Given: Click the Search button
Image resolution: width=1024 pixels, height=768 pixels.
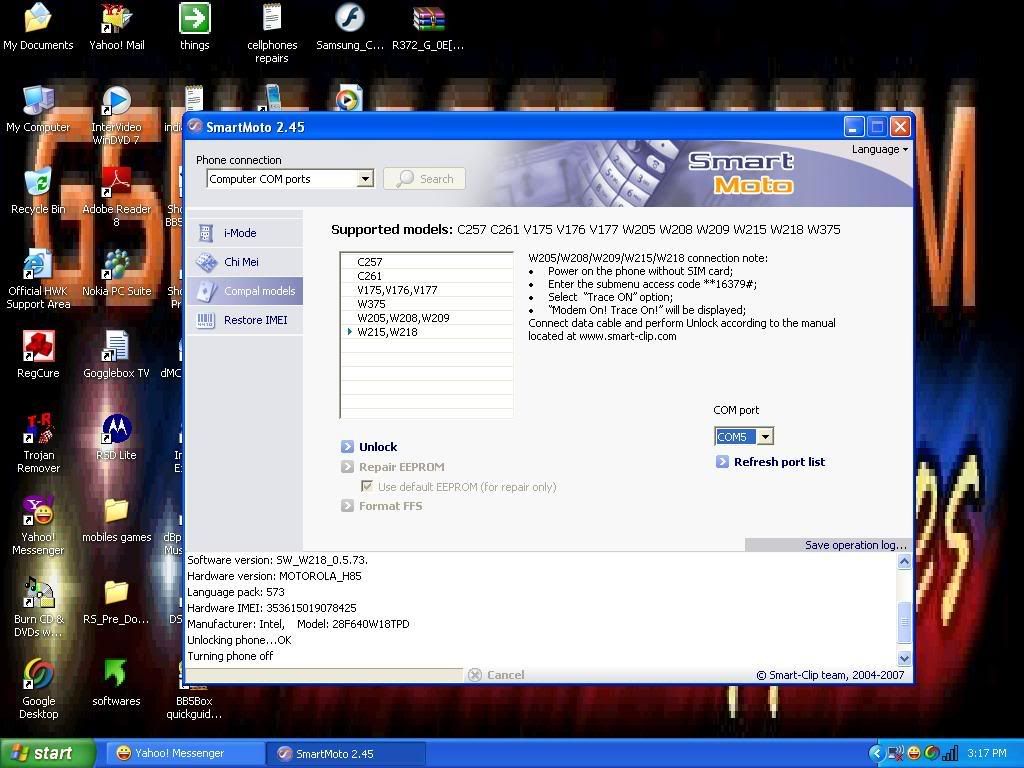Looking at the screenshot, I should tap(424, 179).
